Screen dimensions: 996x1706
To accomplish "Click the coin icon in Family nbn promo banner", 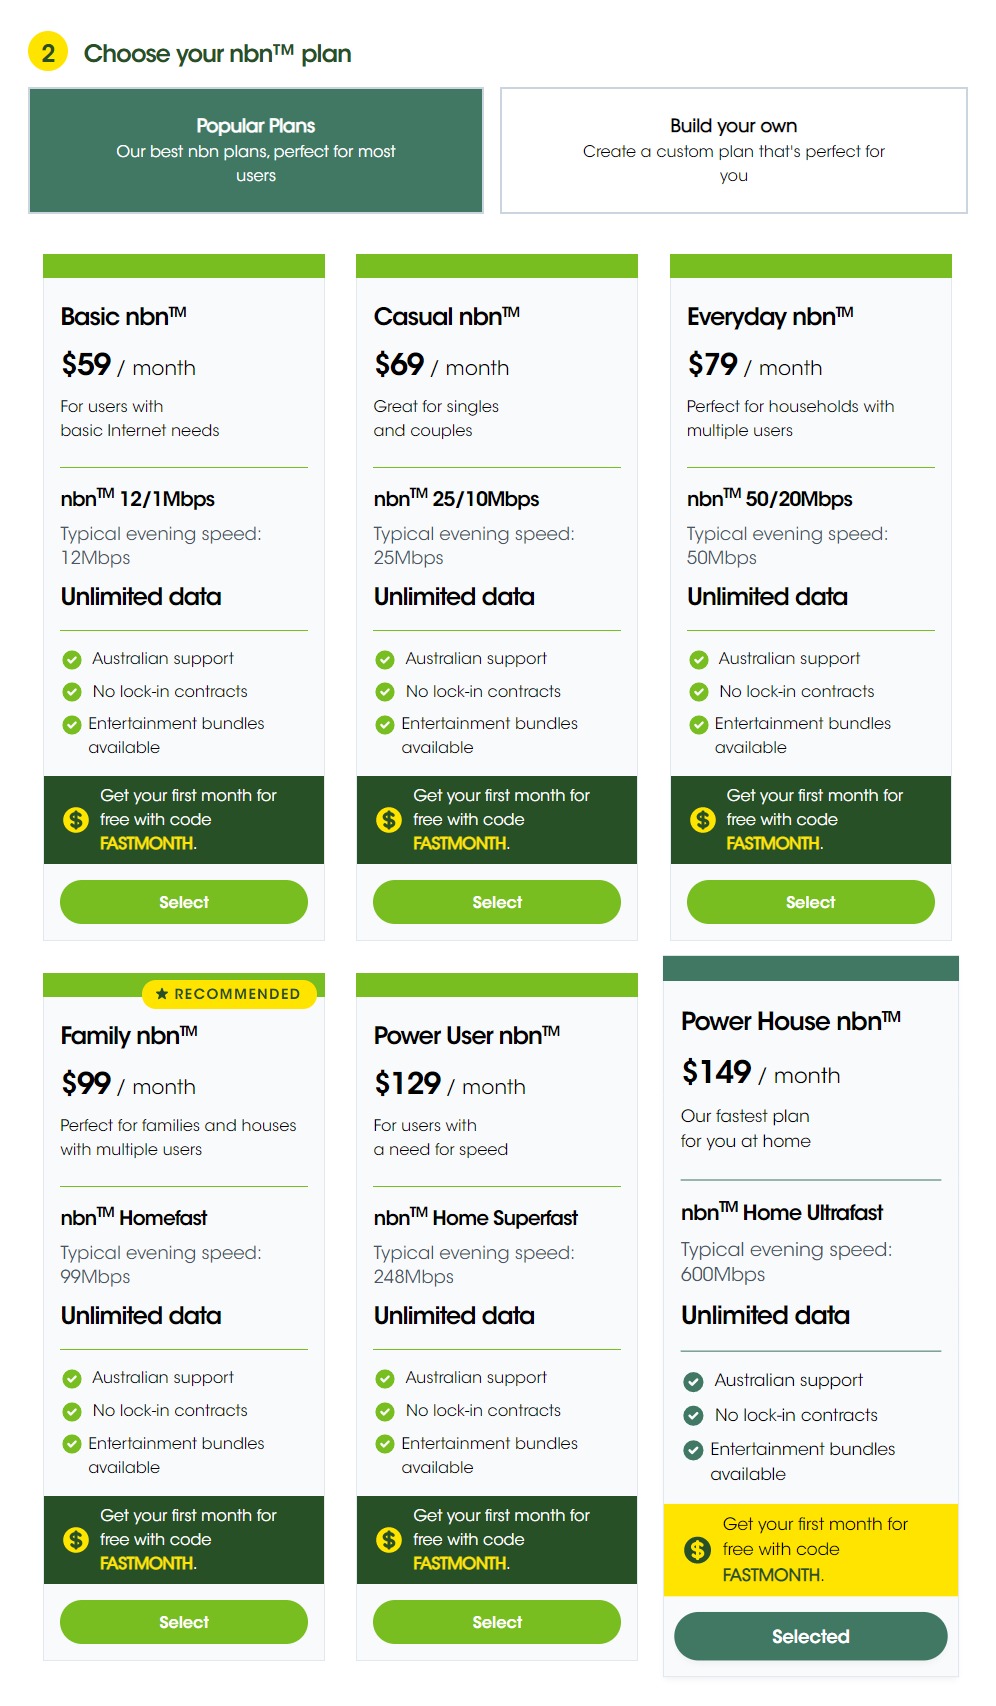I will [x=76, y=1540].
